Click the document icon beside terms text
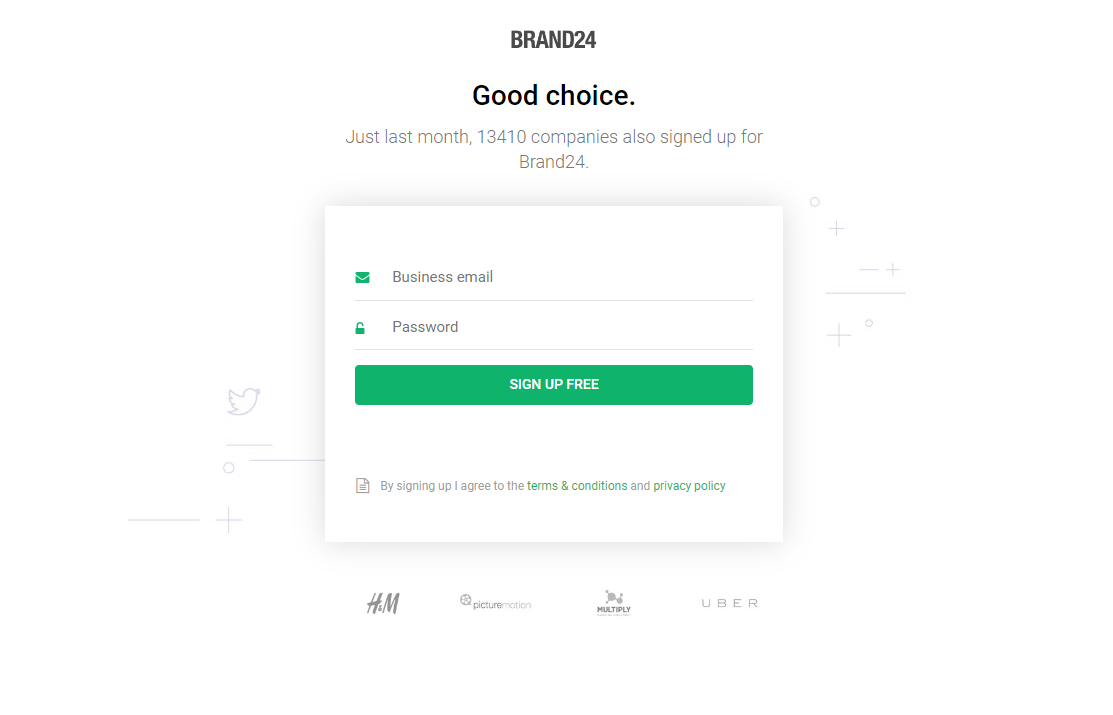1113x715 pixels. coord(362,486)
